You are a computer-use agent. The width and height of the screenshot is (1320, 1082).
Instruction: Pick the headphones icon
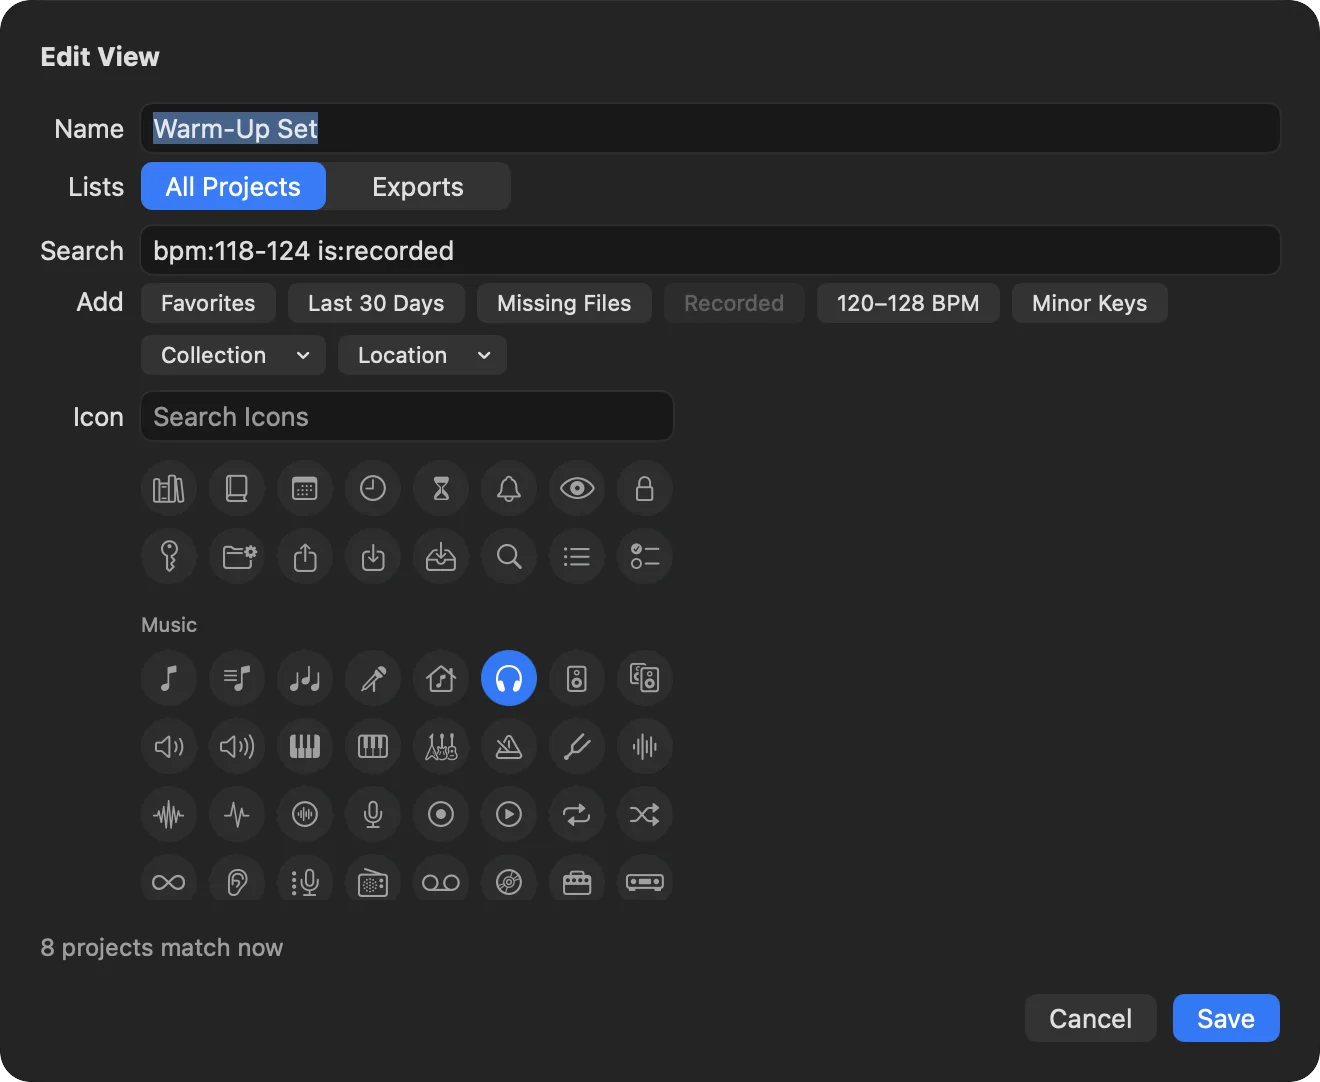(x=509, y=679)
